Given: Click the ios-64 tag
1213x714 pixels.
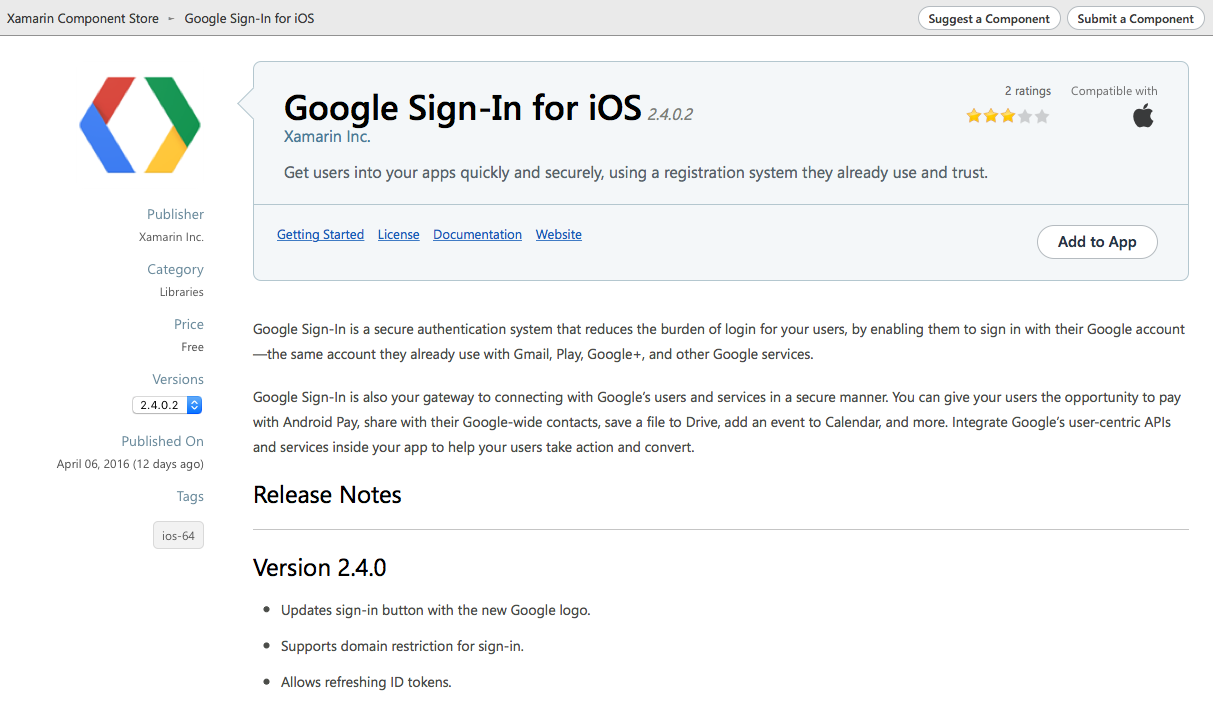Looking at the screenshot, I should 178,535.
